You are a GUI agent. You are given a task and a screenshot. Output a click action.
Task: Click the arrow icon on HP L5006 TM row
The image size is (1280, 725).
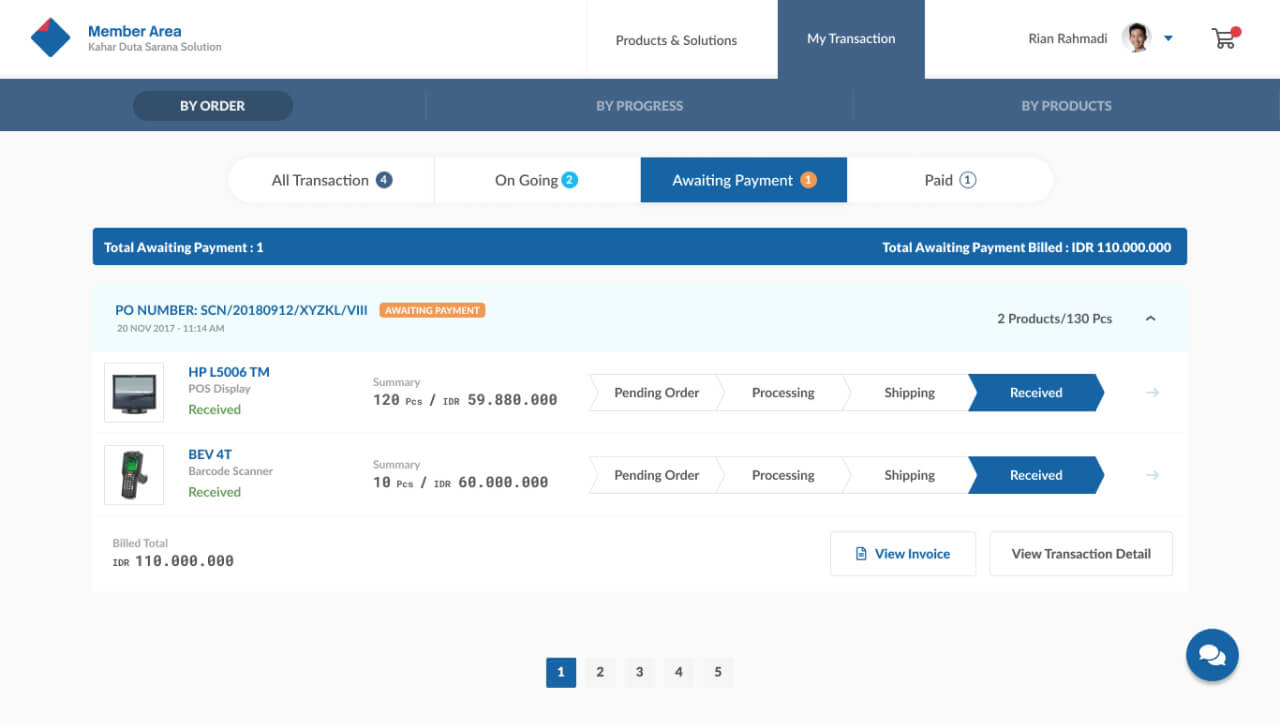[x=1152, y=393]
